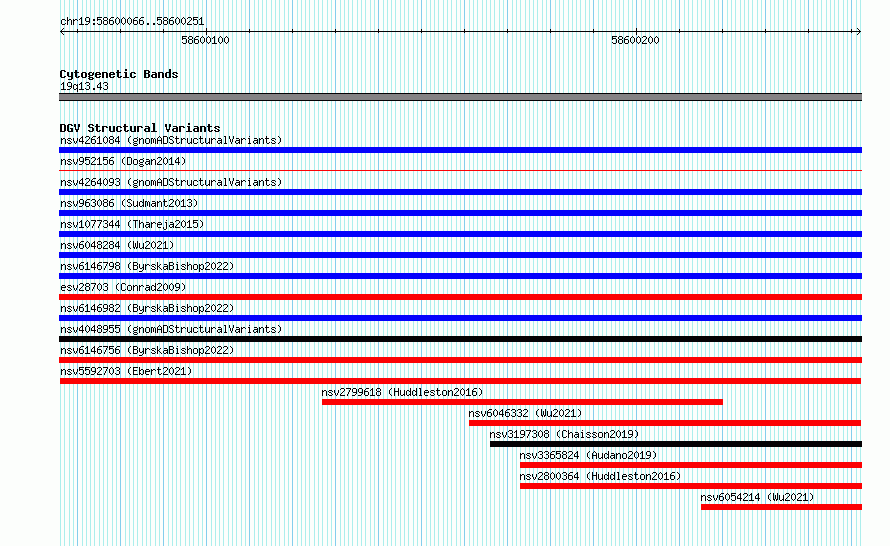Viewport: 890px width, 546px height.
Task: Click the nsv2800364 (Huddleston2016) label
Action: coord(600,476)
